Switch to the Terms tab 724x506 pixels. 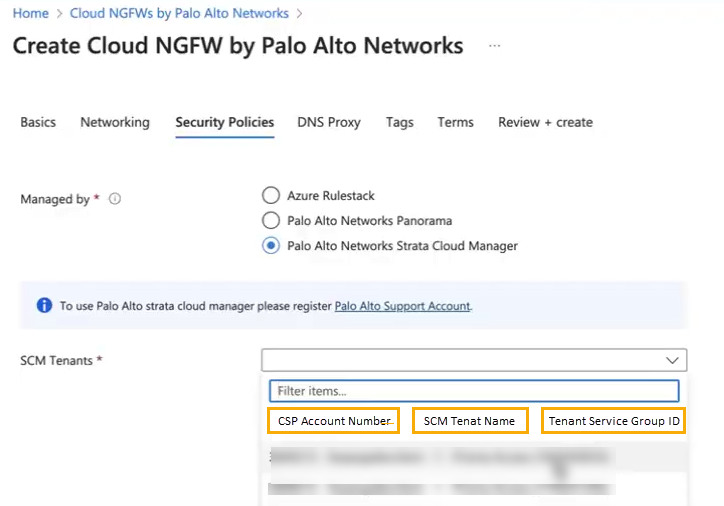point(455,122)
